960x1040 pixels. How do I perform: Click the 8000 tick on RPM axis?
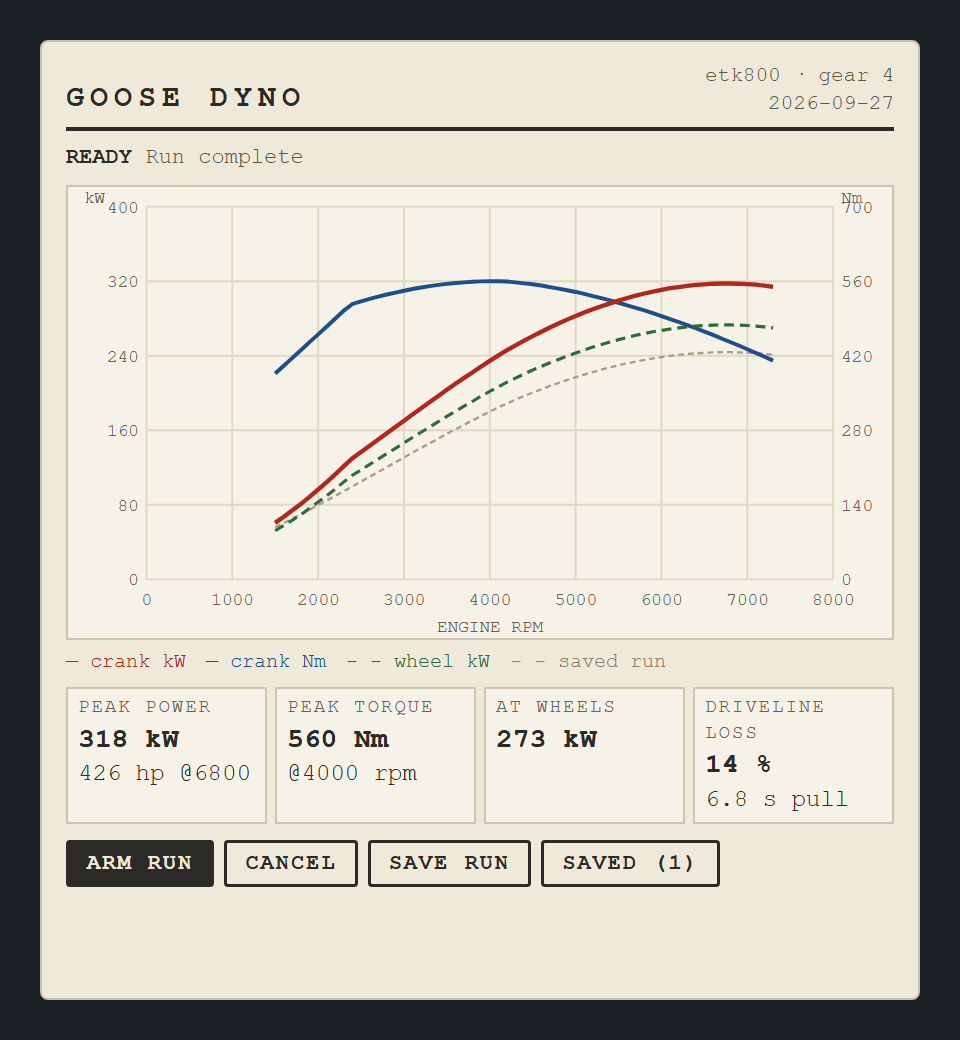(x=833, y=600)
